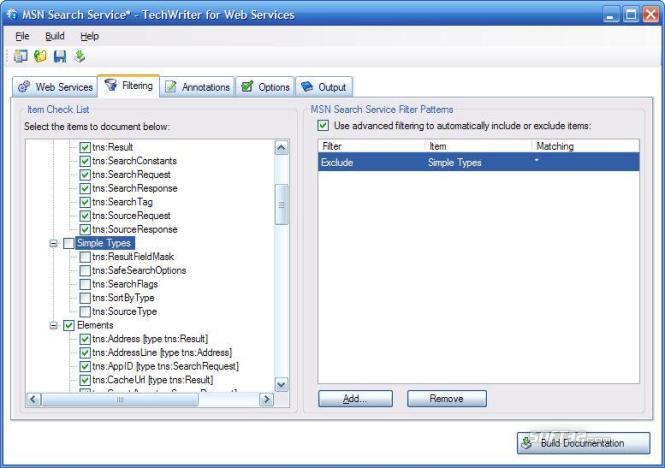
Task: Click the tree's scroll down arrow
Action: coord(282,384)
